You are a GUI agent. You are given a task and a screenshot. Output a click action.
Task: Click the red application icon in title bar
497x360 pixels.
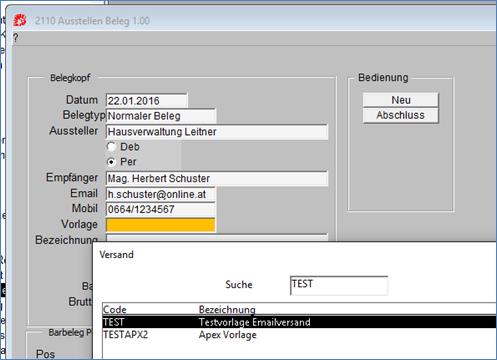20,20
